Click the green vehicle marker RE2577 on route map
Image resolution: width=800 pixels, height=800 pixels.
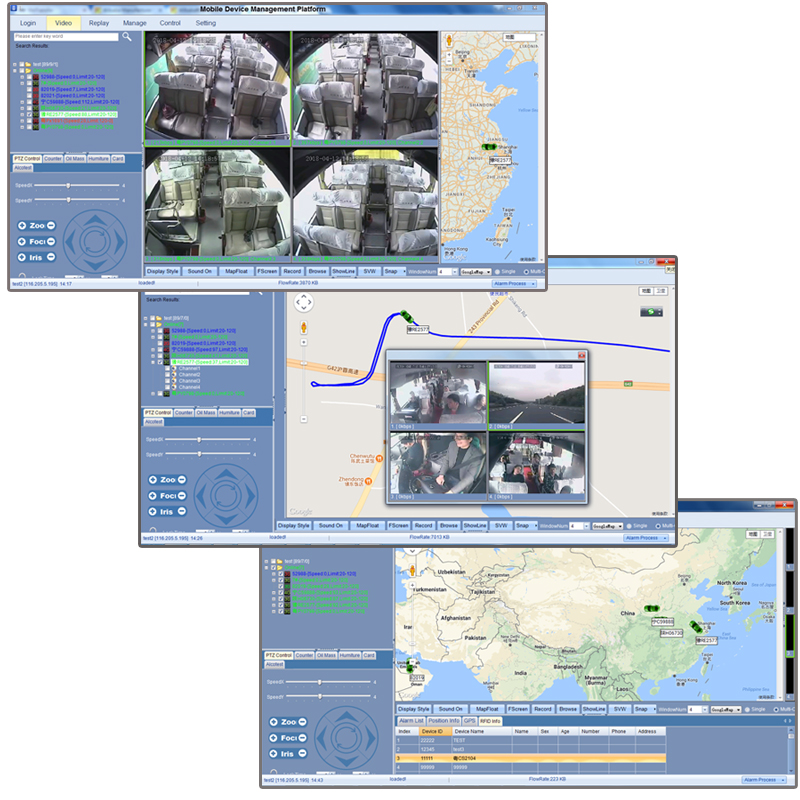pyautogui.click(x=406, y=316)
